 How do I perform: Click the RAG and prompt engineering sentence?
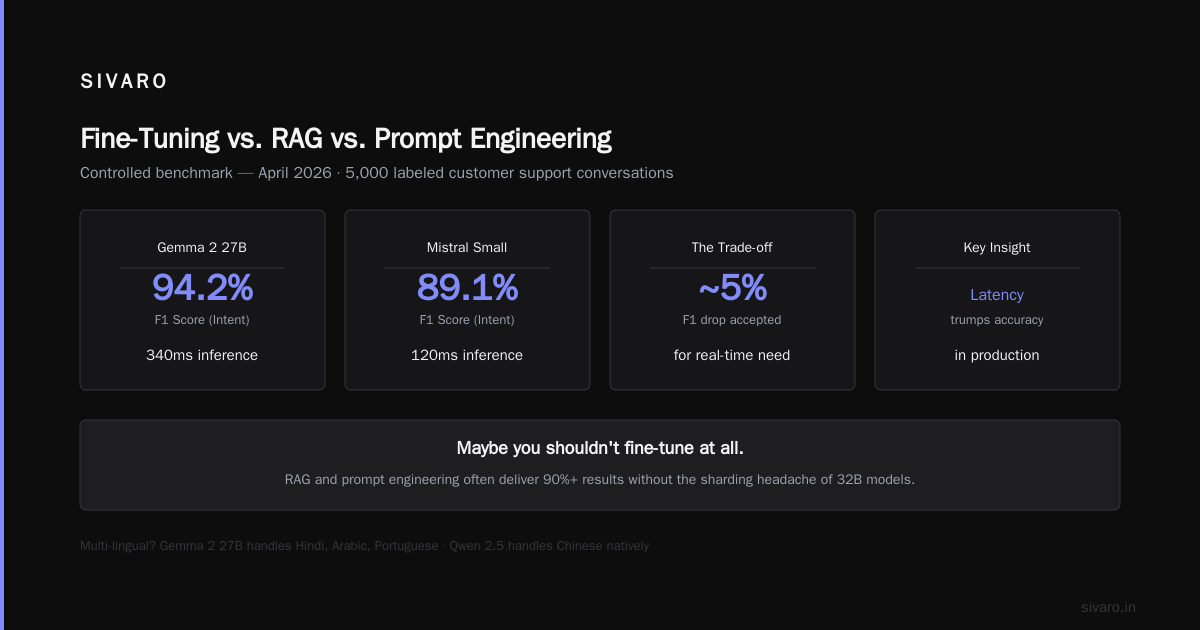click(600, 479)
